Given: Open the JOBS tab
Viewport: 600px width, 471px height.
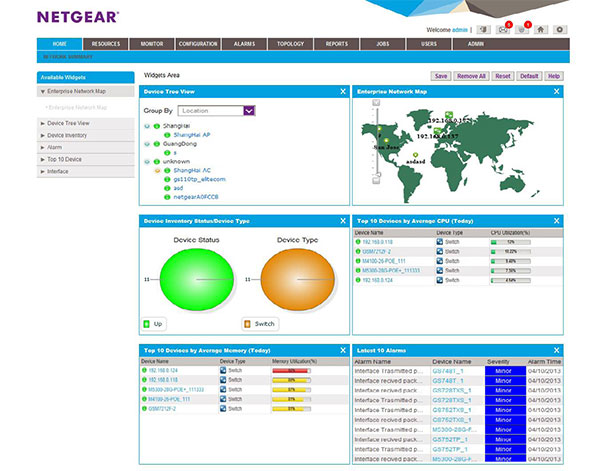Looking at the screenshot, I should [383, 44].
